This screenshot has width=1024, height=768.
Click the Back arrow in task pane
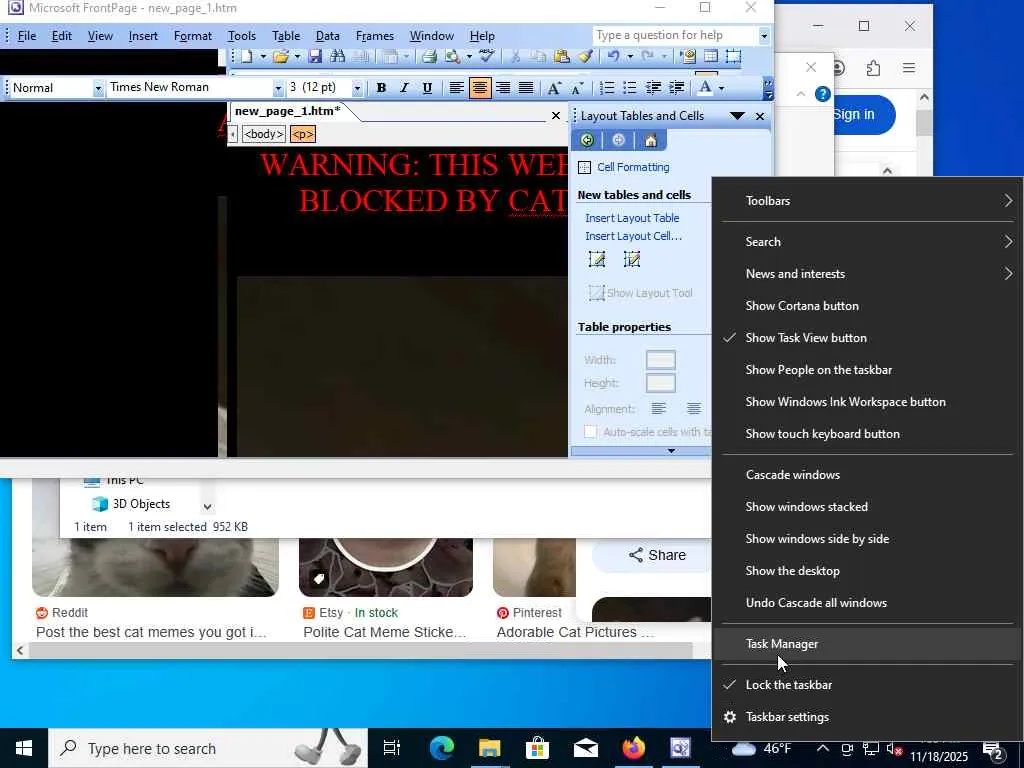[587, 140]
